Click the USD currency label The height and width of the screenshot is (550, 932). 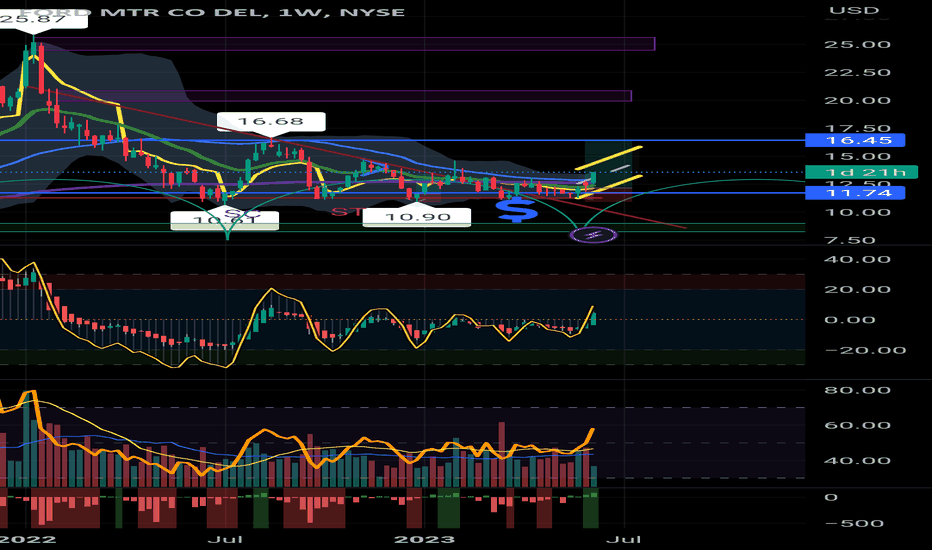point(854,11)
